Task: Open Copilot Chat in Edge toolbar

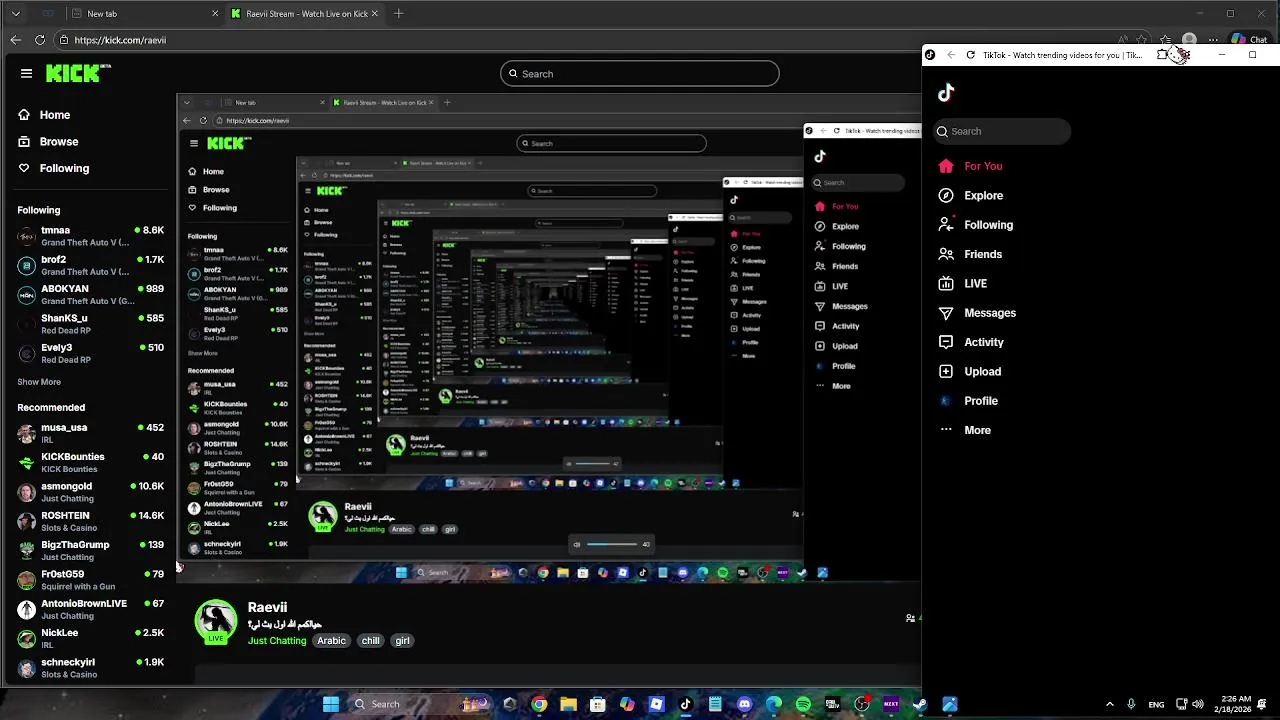Action: point(1249,40)
